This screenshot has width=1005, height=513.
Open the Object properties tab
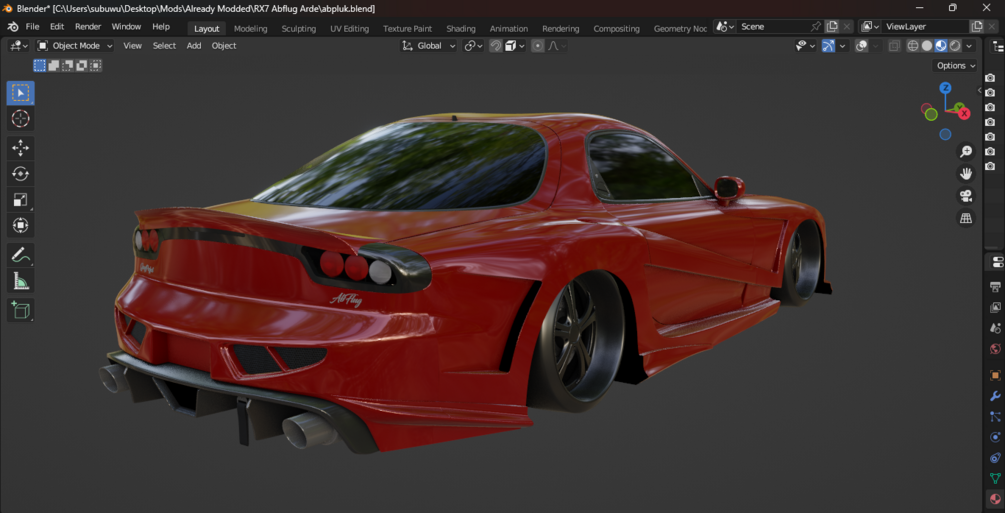995,375
